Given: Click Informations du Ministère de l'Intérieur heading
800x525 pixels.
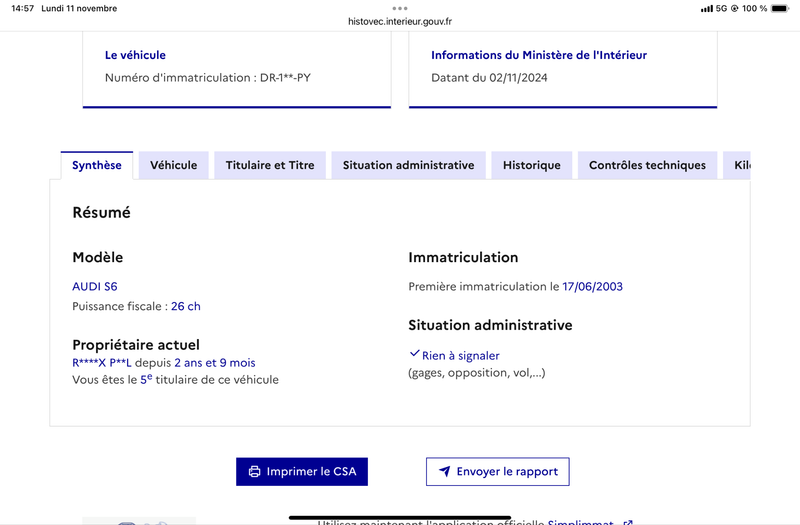Looking at the screenshot, I should 539,55.
